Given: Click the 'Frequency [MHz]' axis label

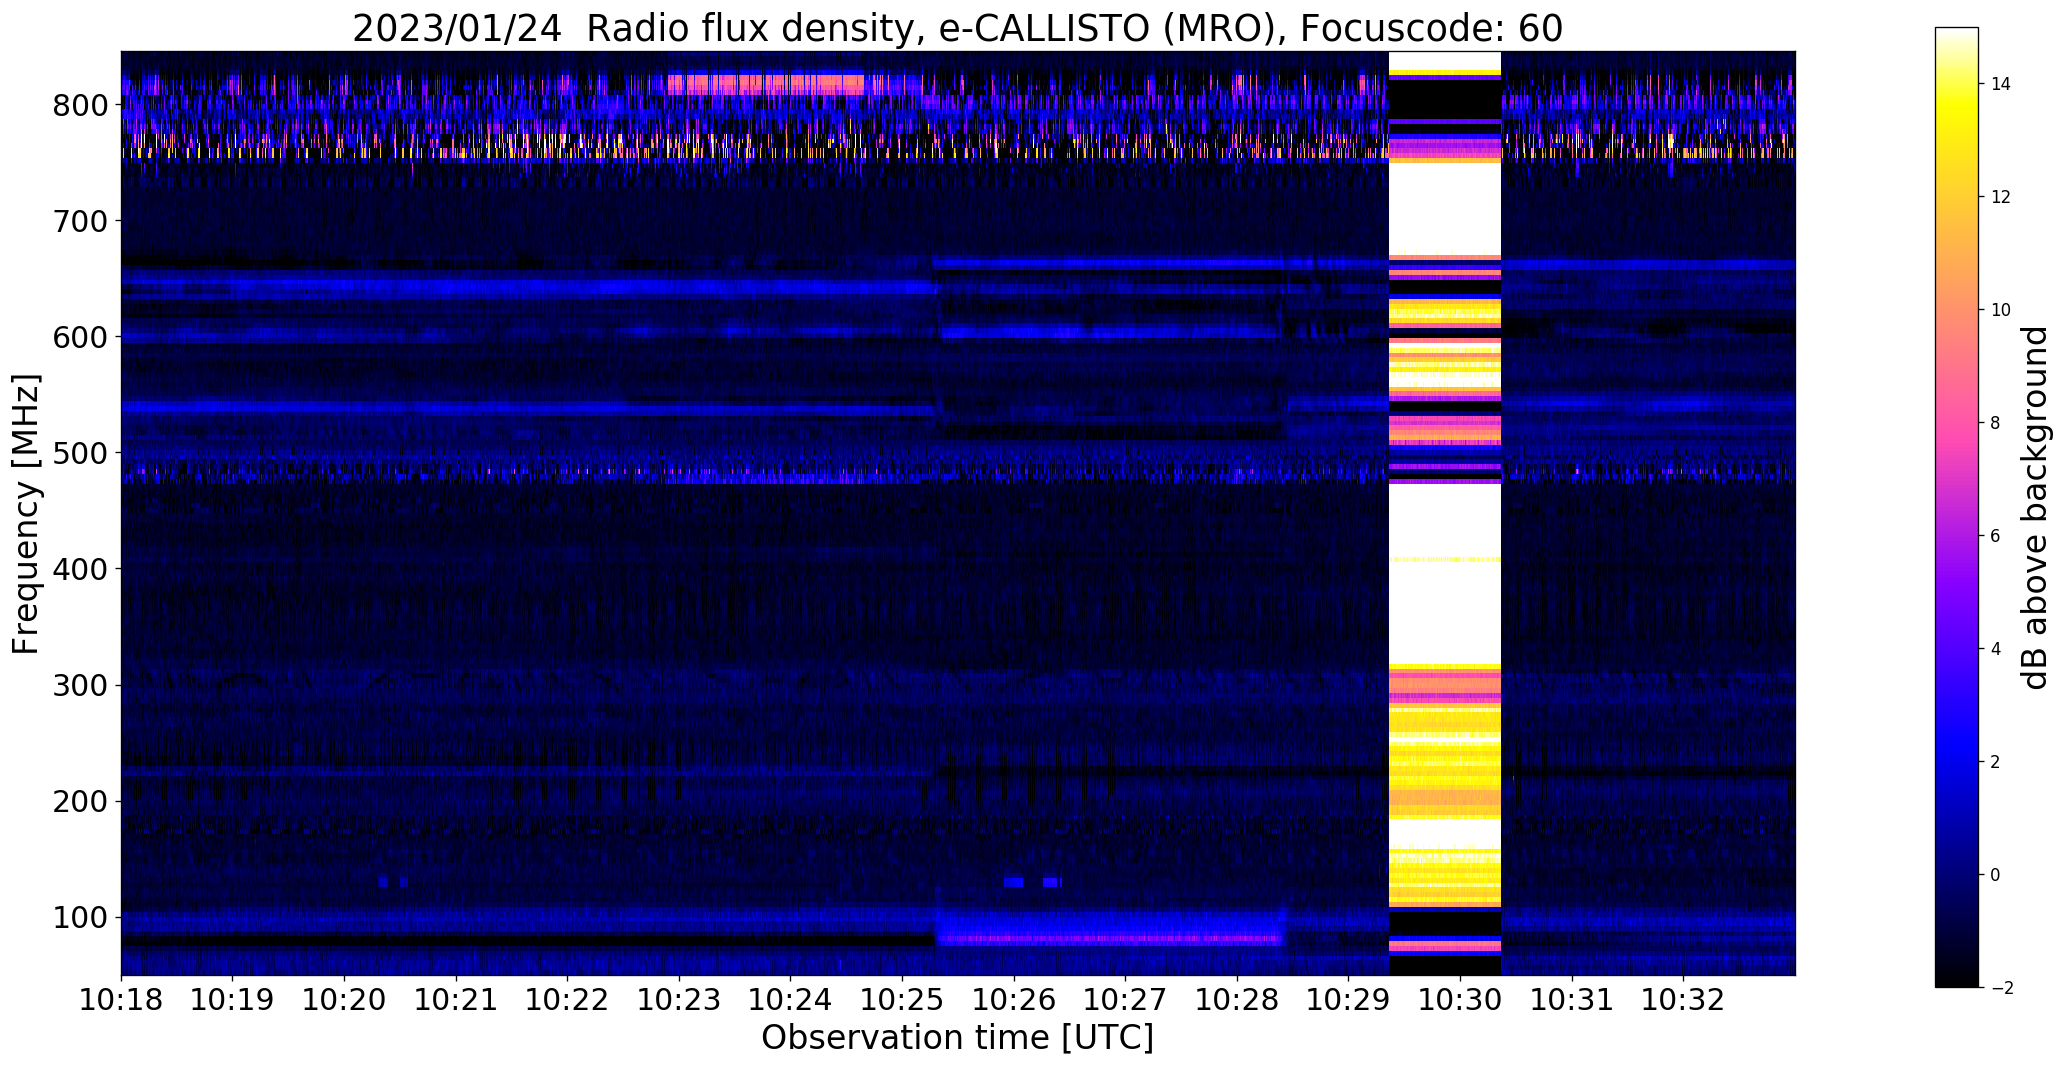Looking at the screenshot, I should point(27,514).
